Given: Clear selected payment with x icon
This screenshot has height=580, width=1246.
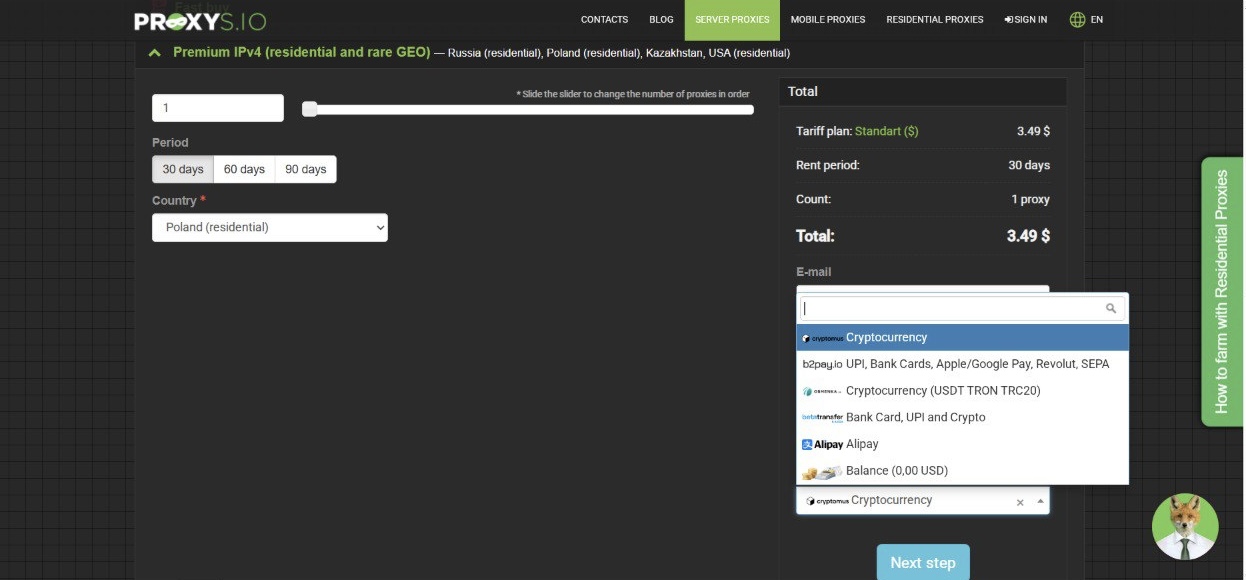Looking at the screenshot, I should 1020,502.
